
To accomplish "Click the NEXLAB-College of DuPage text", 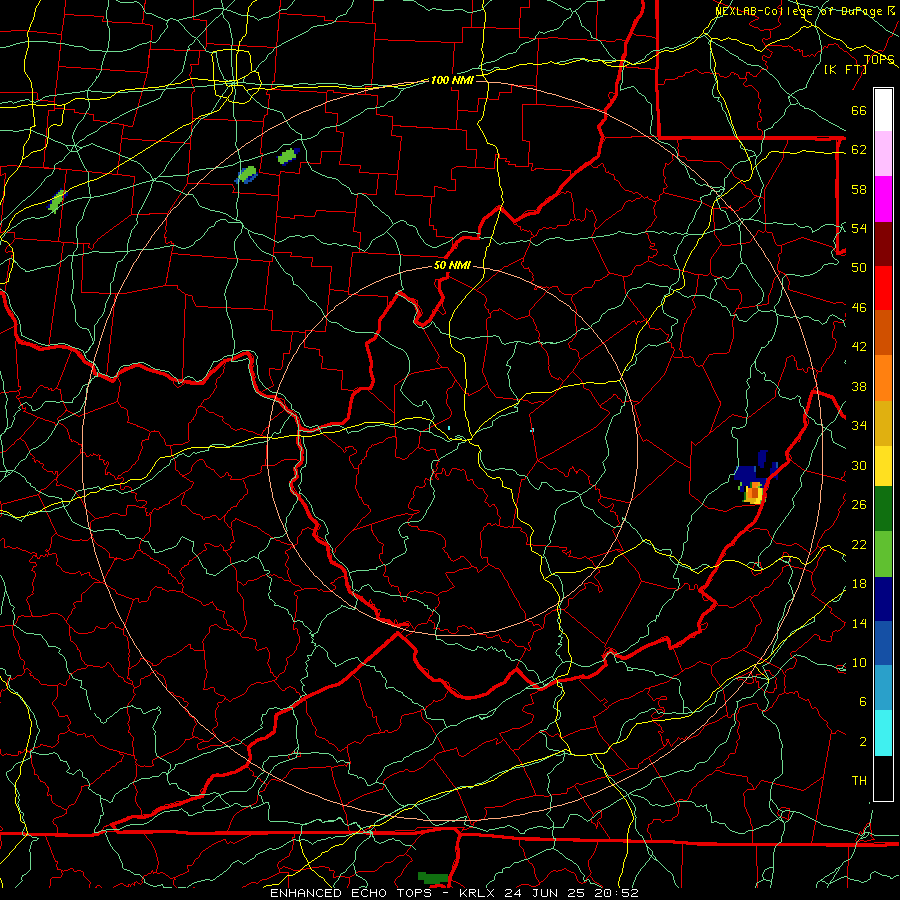I will [x=801, y=11].
